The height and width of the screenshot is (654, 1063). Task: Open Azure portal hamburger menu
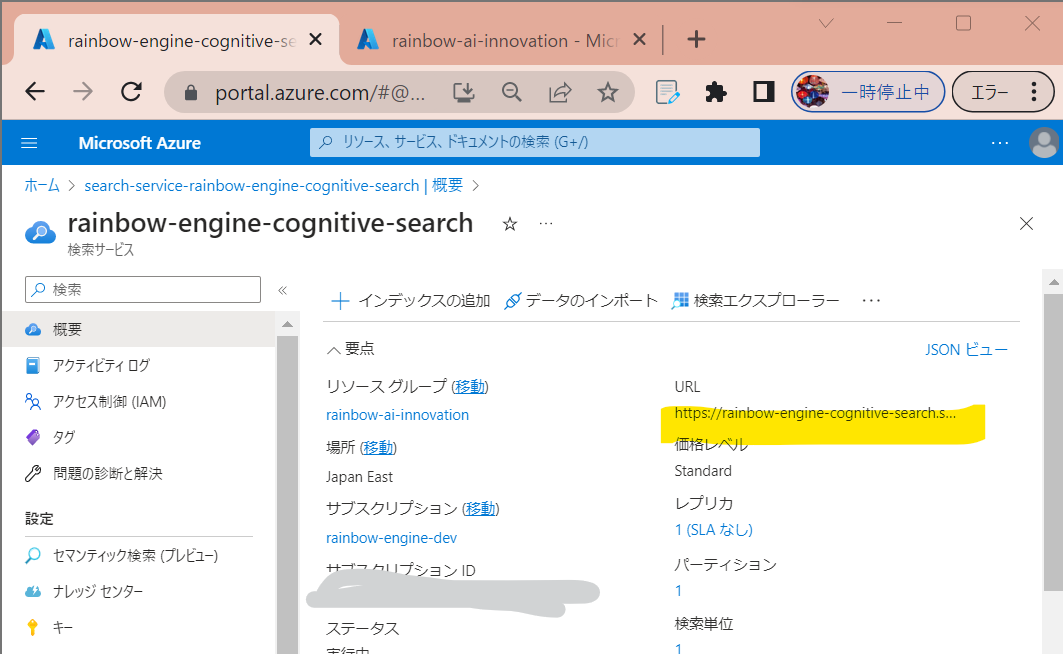tap(29, 143)
